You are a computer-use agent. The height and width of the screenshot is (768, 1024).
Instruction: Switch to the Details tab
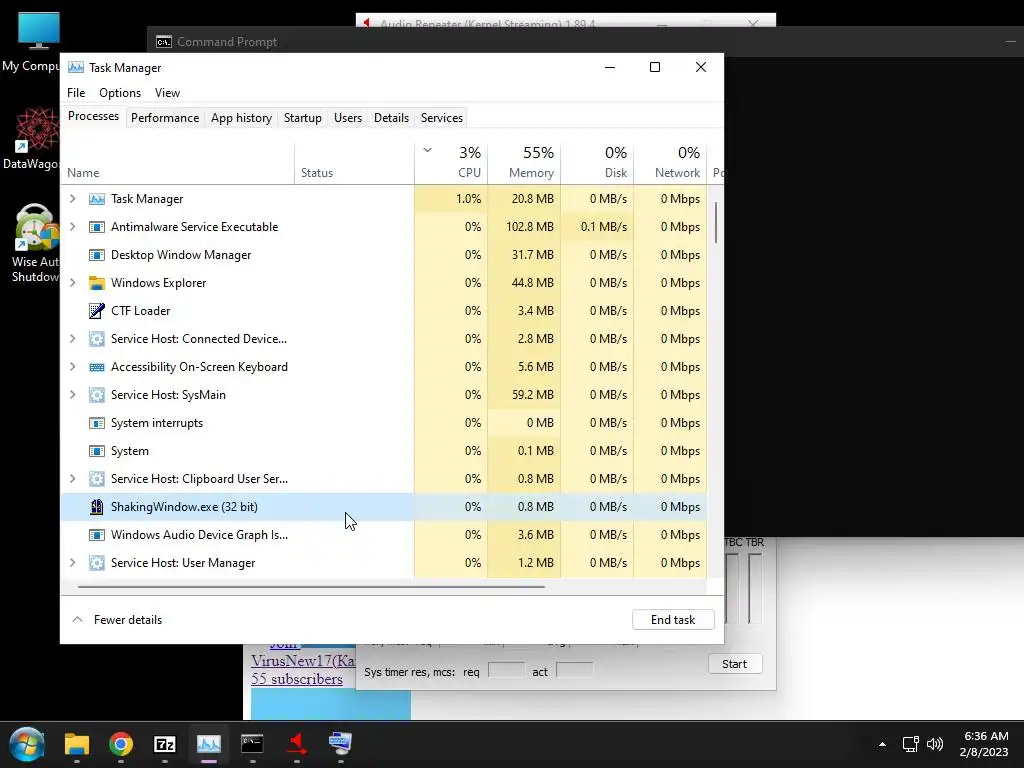point(391,118)
